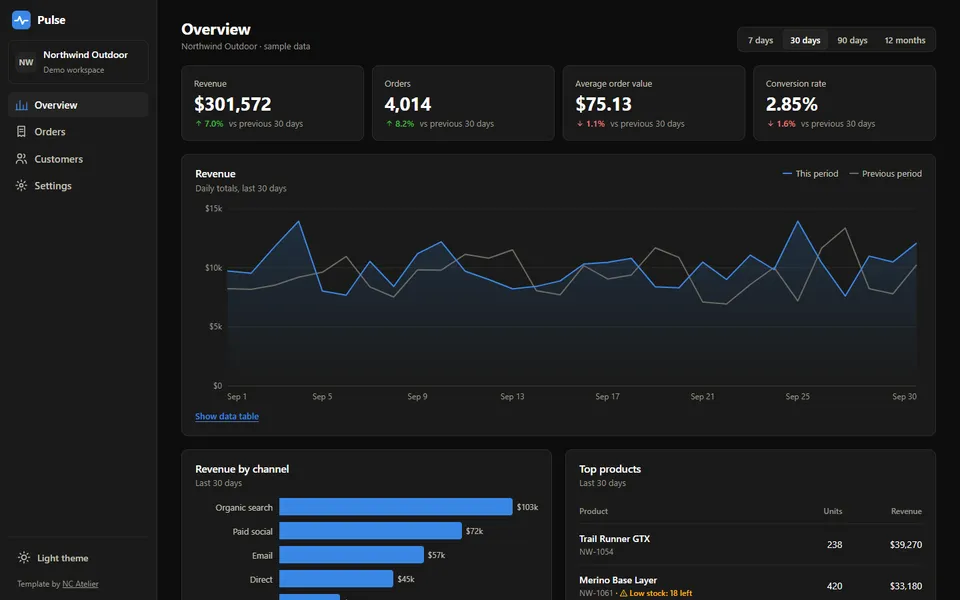Screen dimensions: 960x600
Task: Click the Orders receipt icon
Action: 21,132
